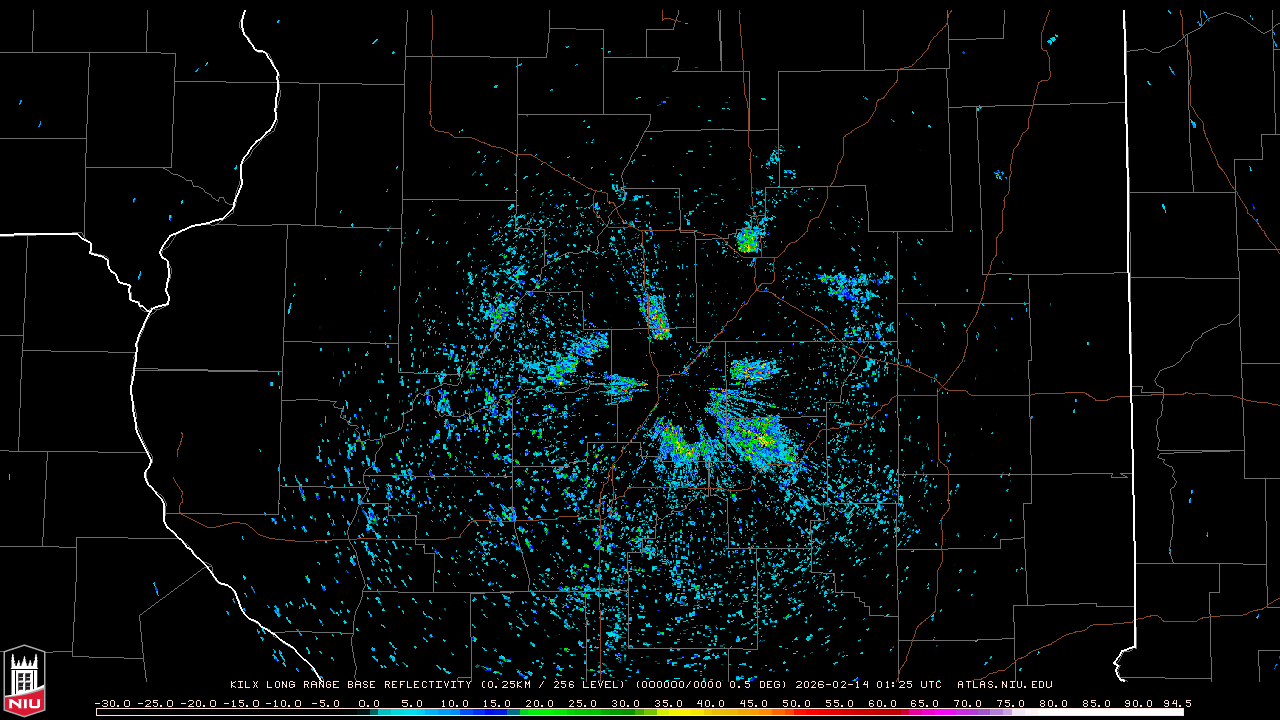Click the 256 LEVEL caption text
This screenshot has height=720, width=1280.
[588, 685]
